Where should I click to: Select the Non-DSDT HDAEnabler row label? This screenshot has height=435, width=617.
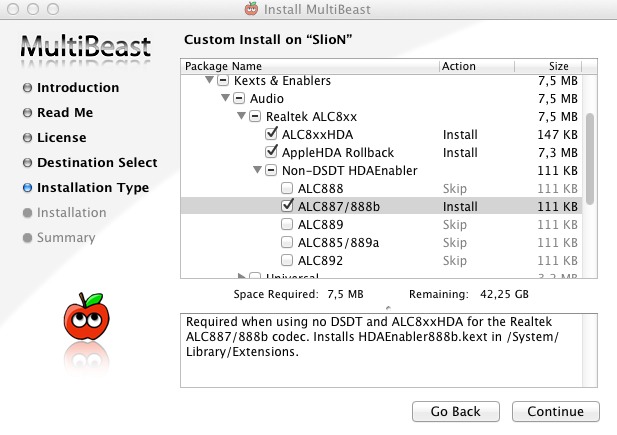click(x=349, y=170)
